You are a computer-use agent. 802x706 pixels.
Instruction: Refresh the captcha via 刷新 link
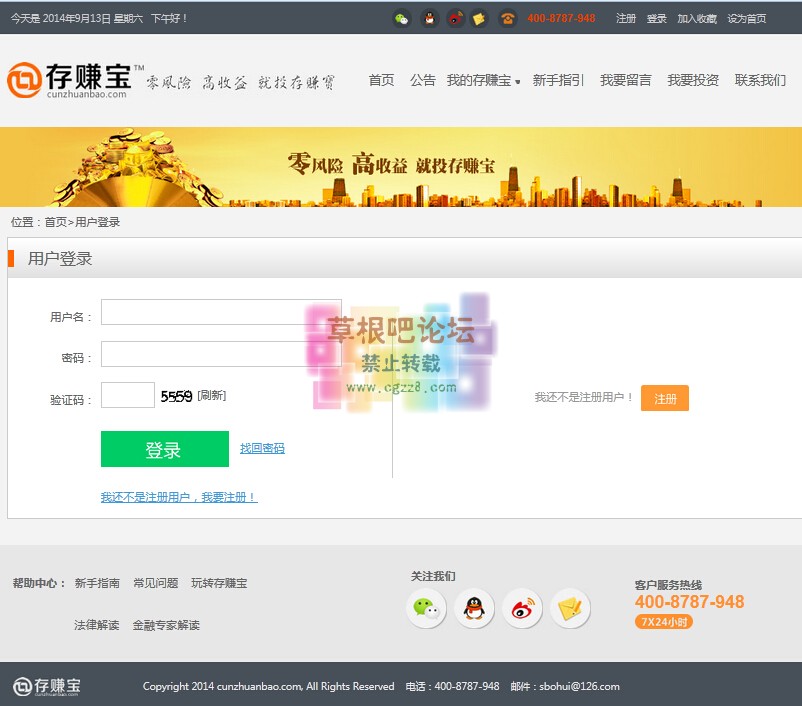pyautogui.click(x=211, y=396)
